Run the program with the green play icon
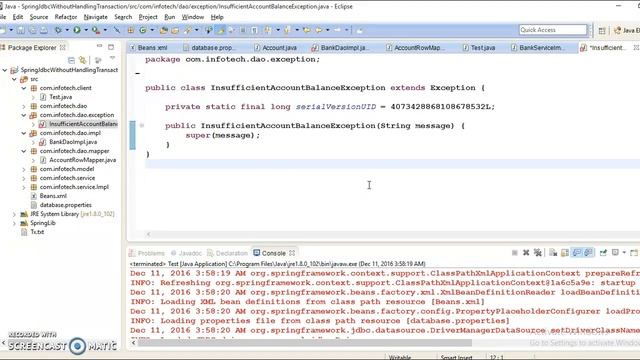 77,30
